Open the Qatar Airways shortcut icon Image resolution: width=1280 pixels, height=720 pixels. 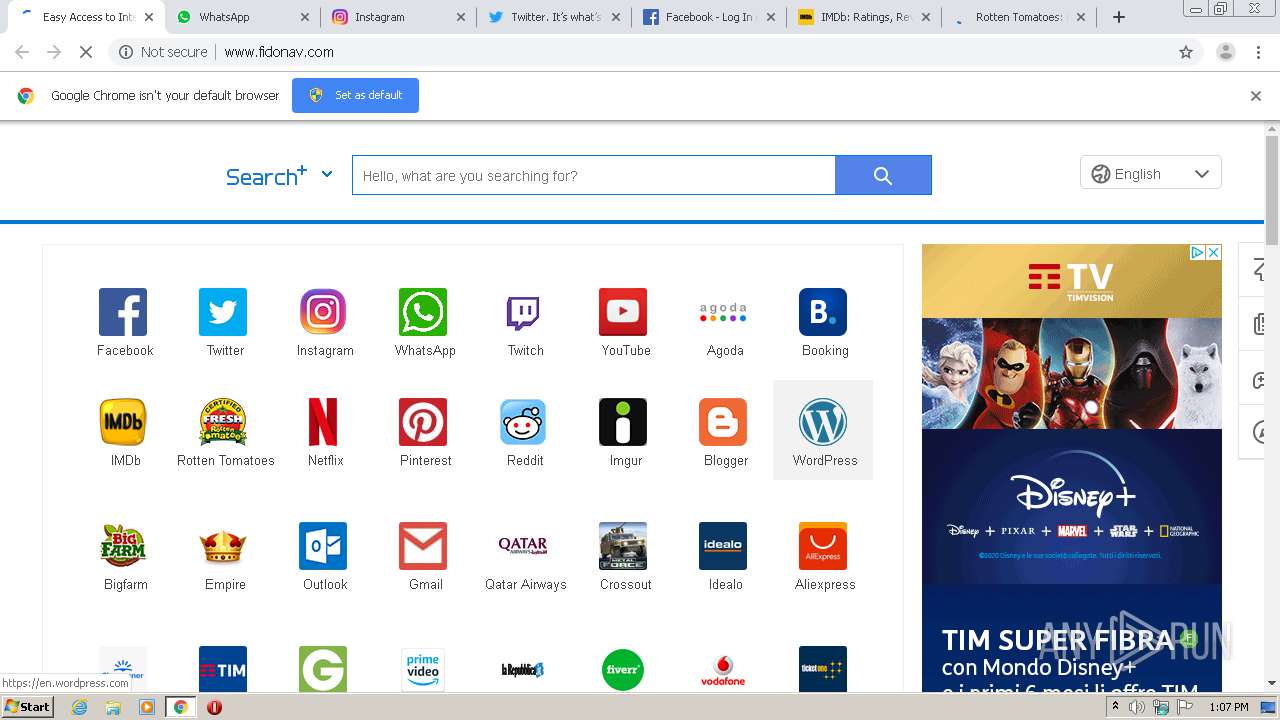click(523, 546)
